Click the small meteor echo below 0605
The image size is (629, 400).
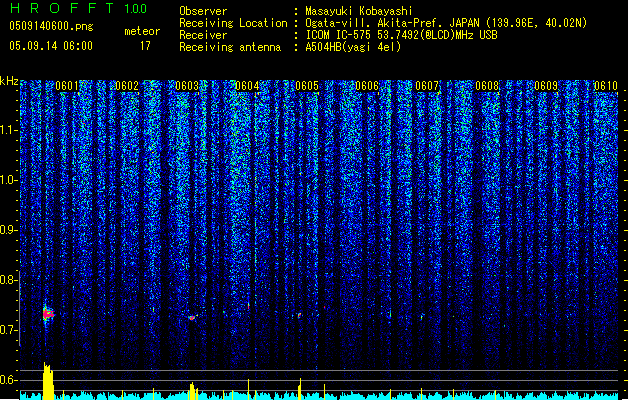[299, 315]
